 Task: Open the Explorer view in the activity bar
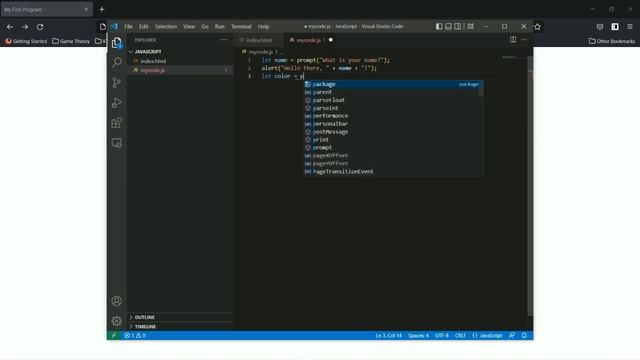point(117,42)
